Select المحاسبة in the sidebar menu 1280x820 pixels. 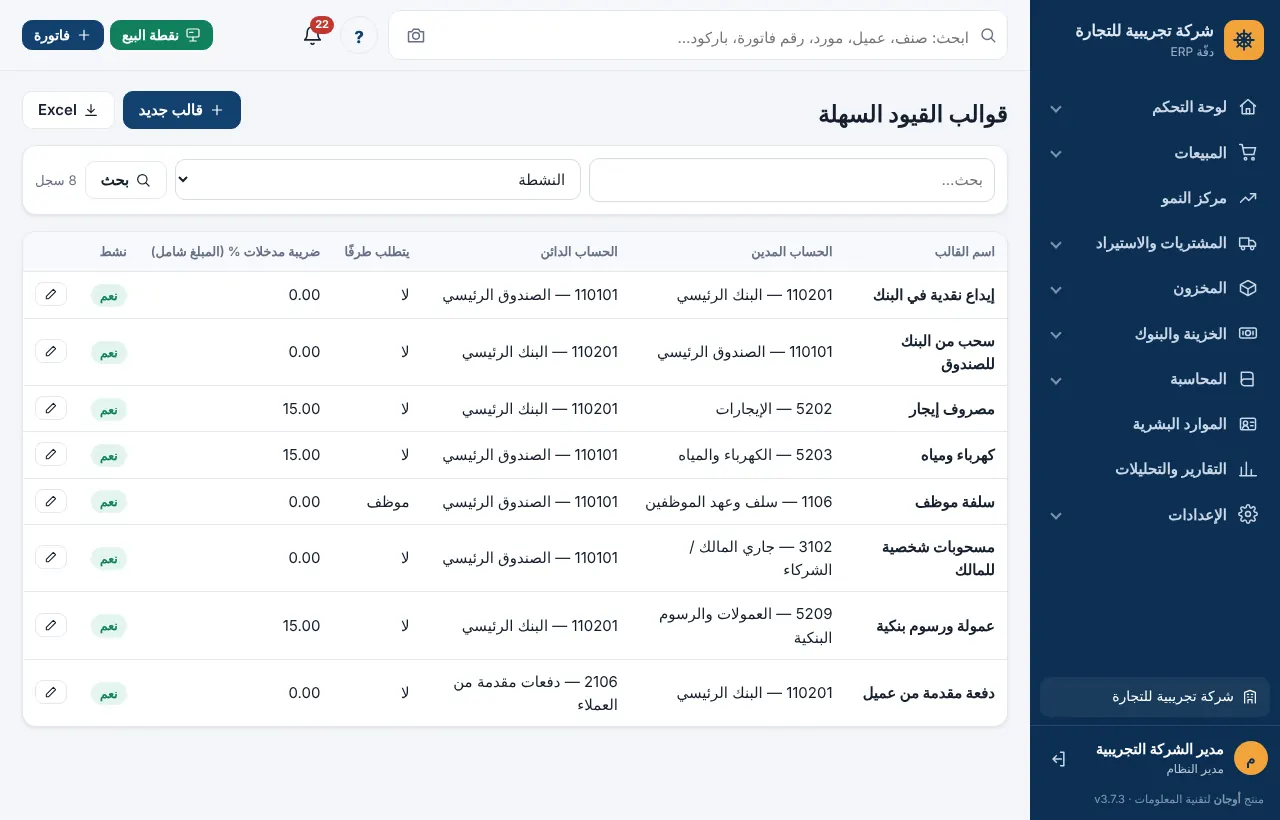[x=1155, y=379]
